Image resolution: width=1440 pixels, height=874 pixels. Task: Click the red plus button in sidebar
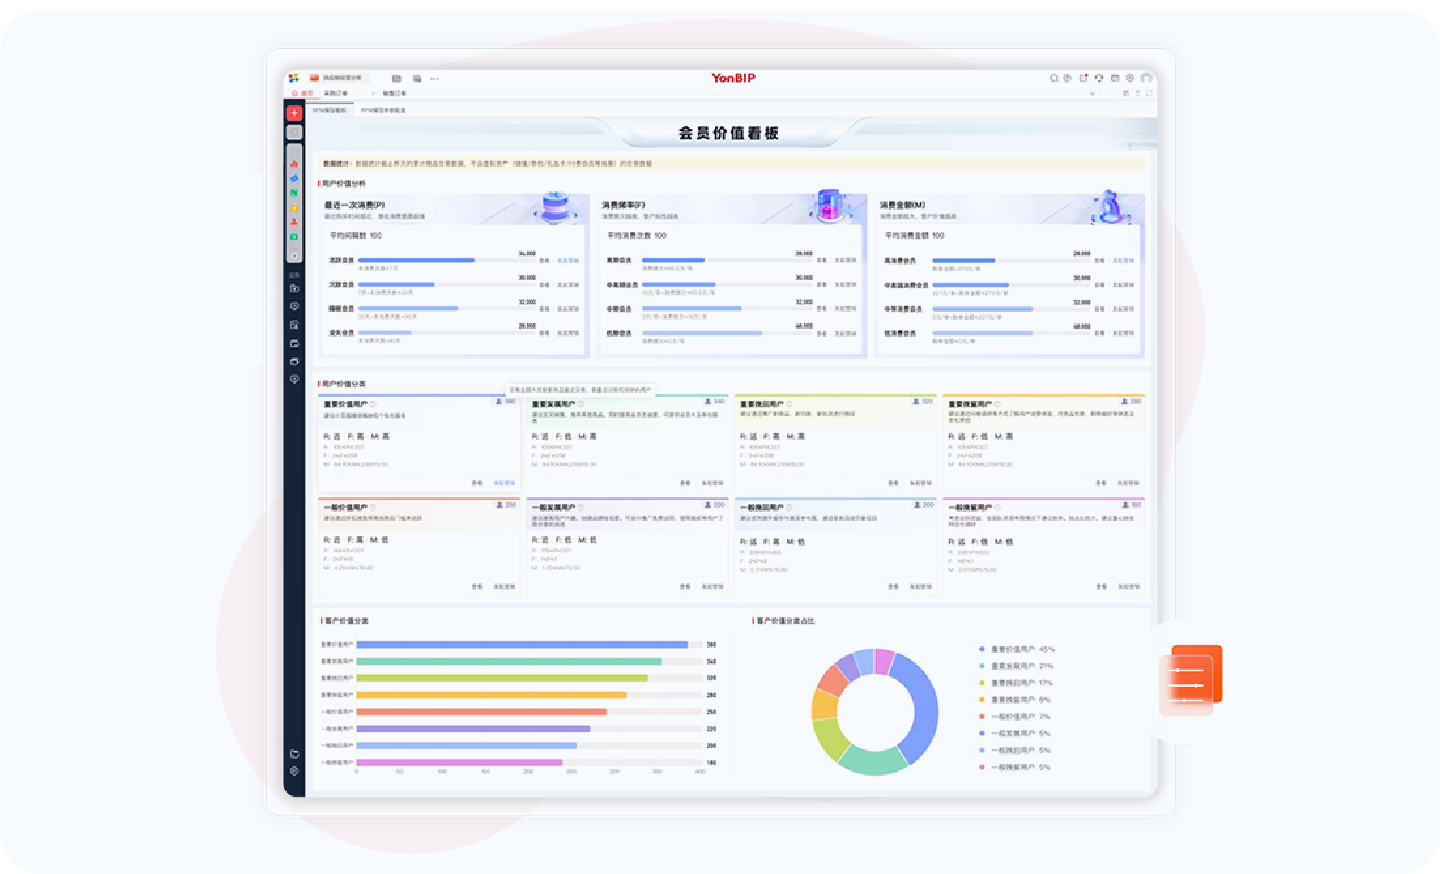coord(294,113)
